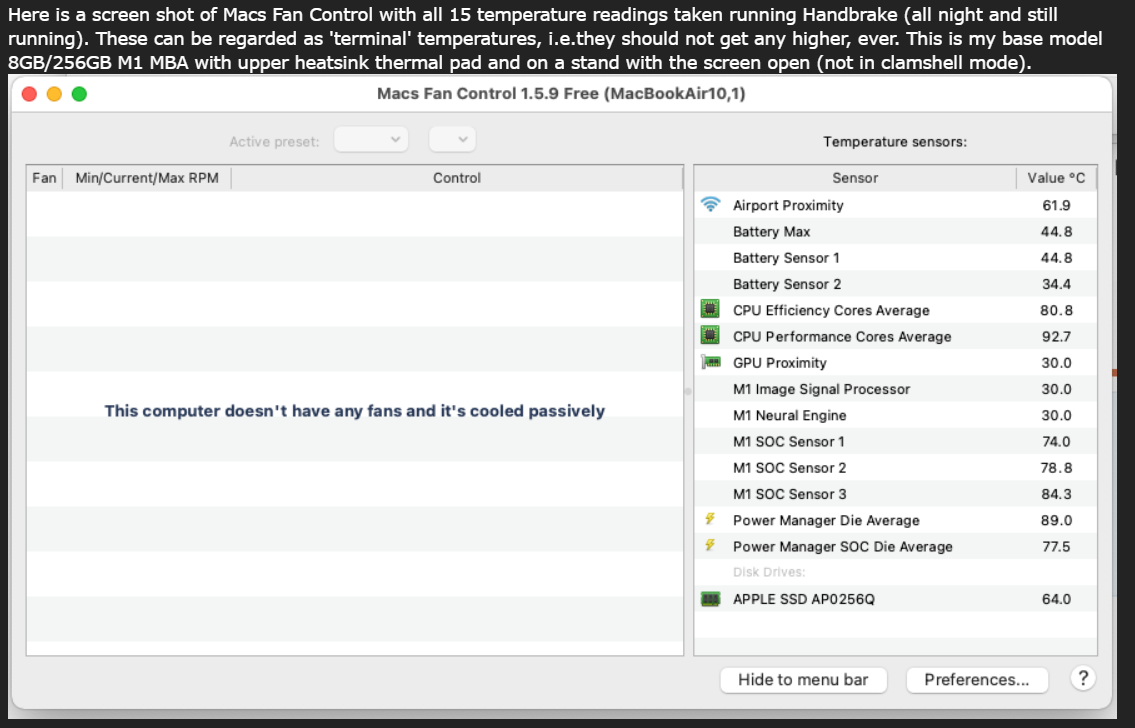
Task: Click the Hide to menu bar button
Action: 803,680
